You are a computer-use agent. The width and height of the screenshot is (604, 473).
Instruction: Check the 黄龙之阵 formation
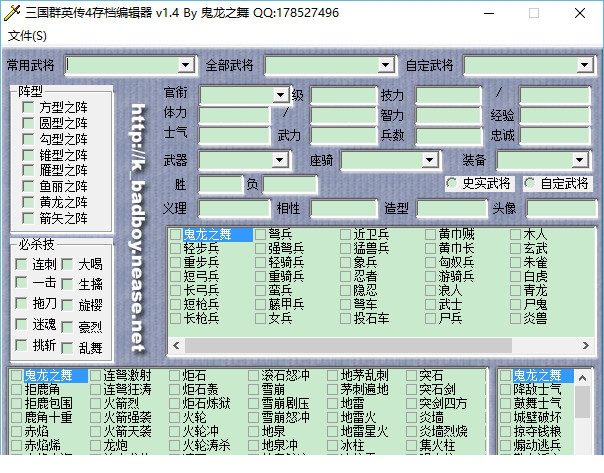coord(28,202)
